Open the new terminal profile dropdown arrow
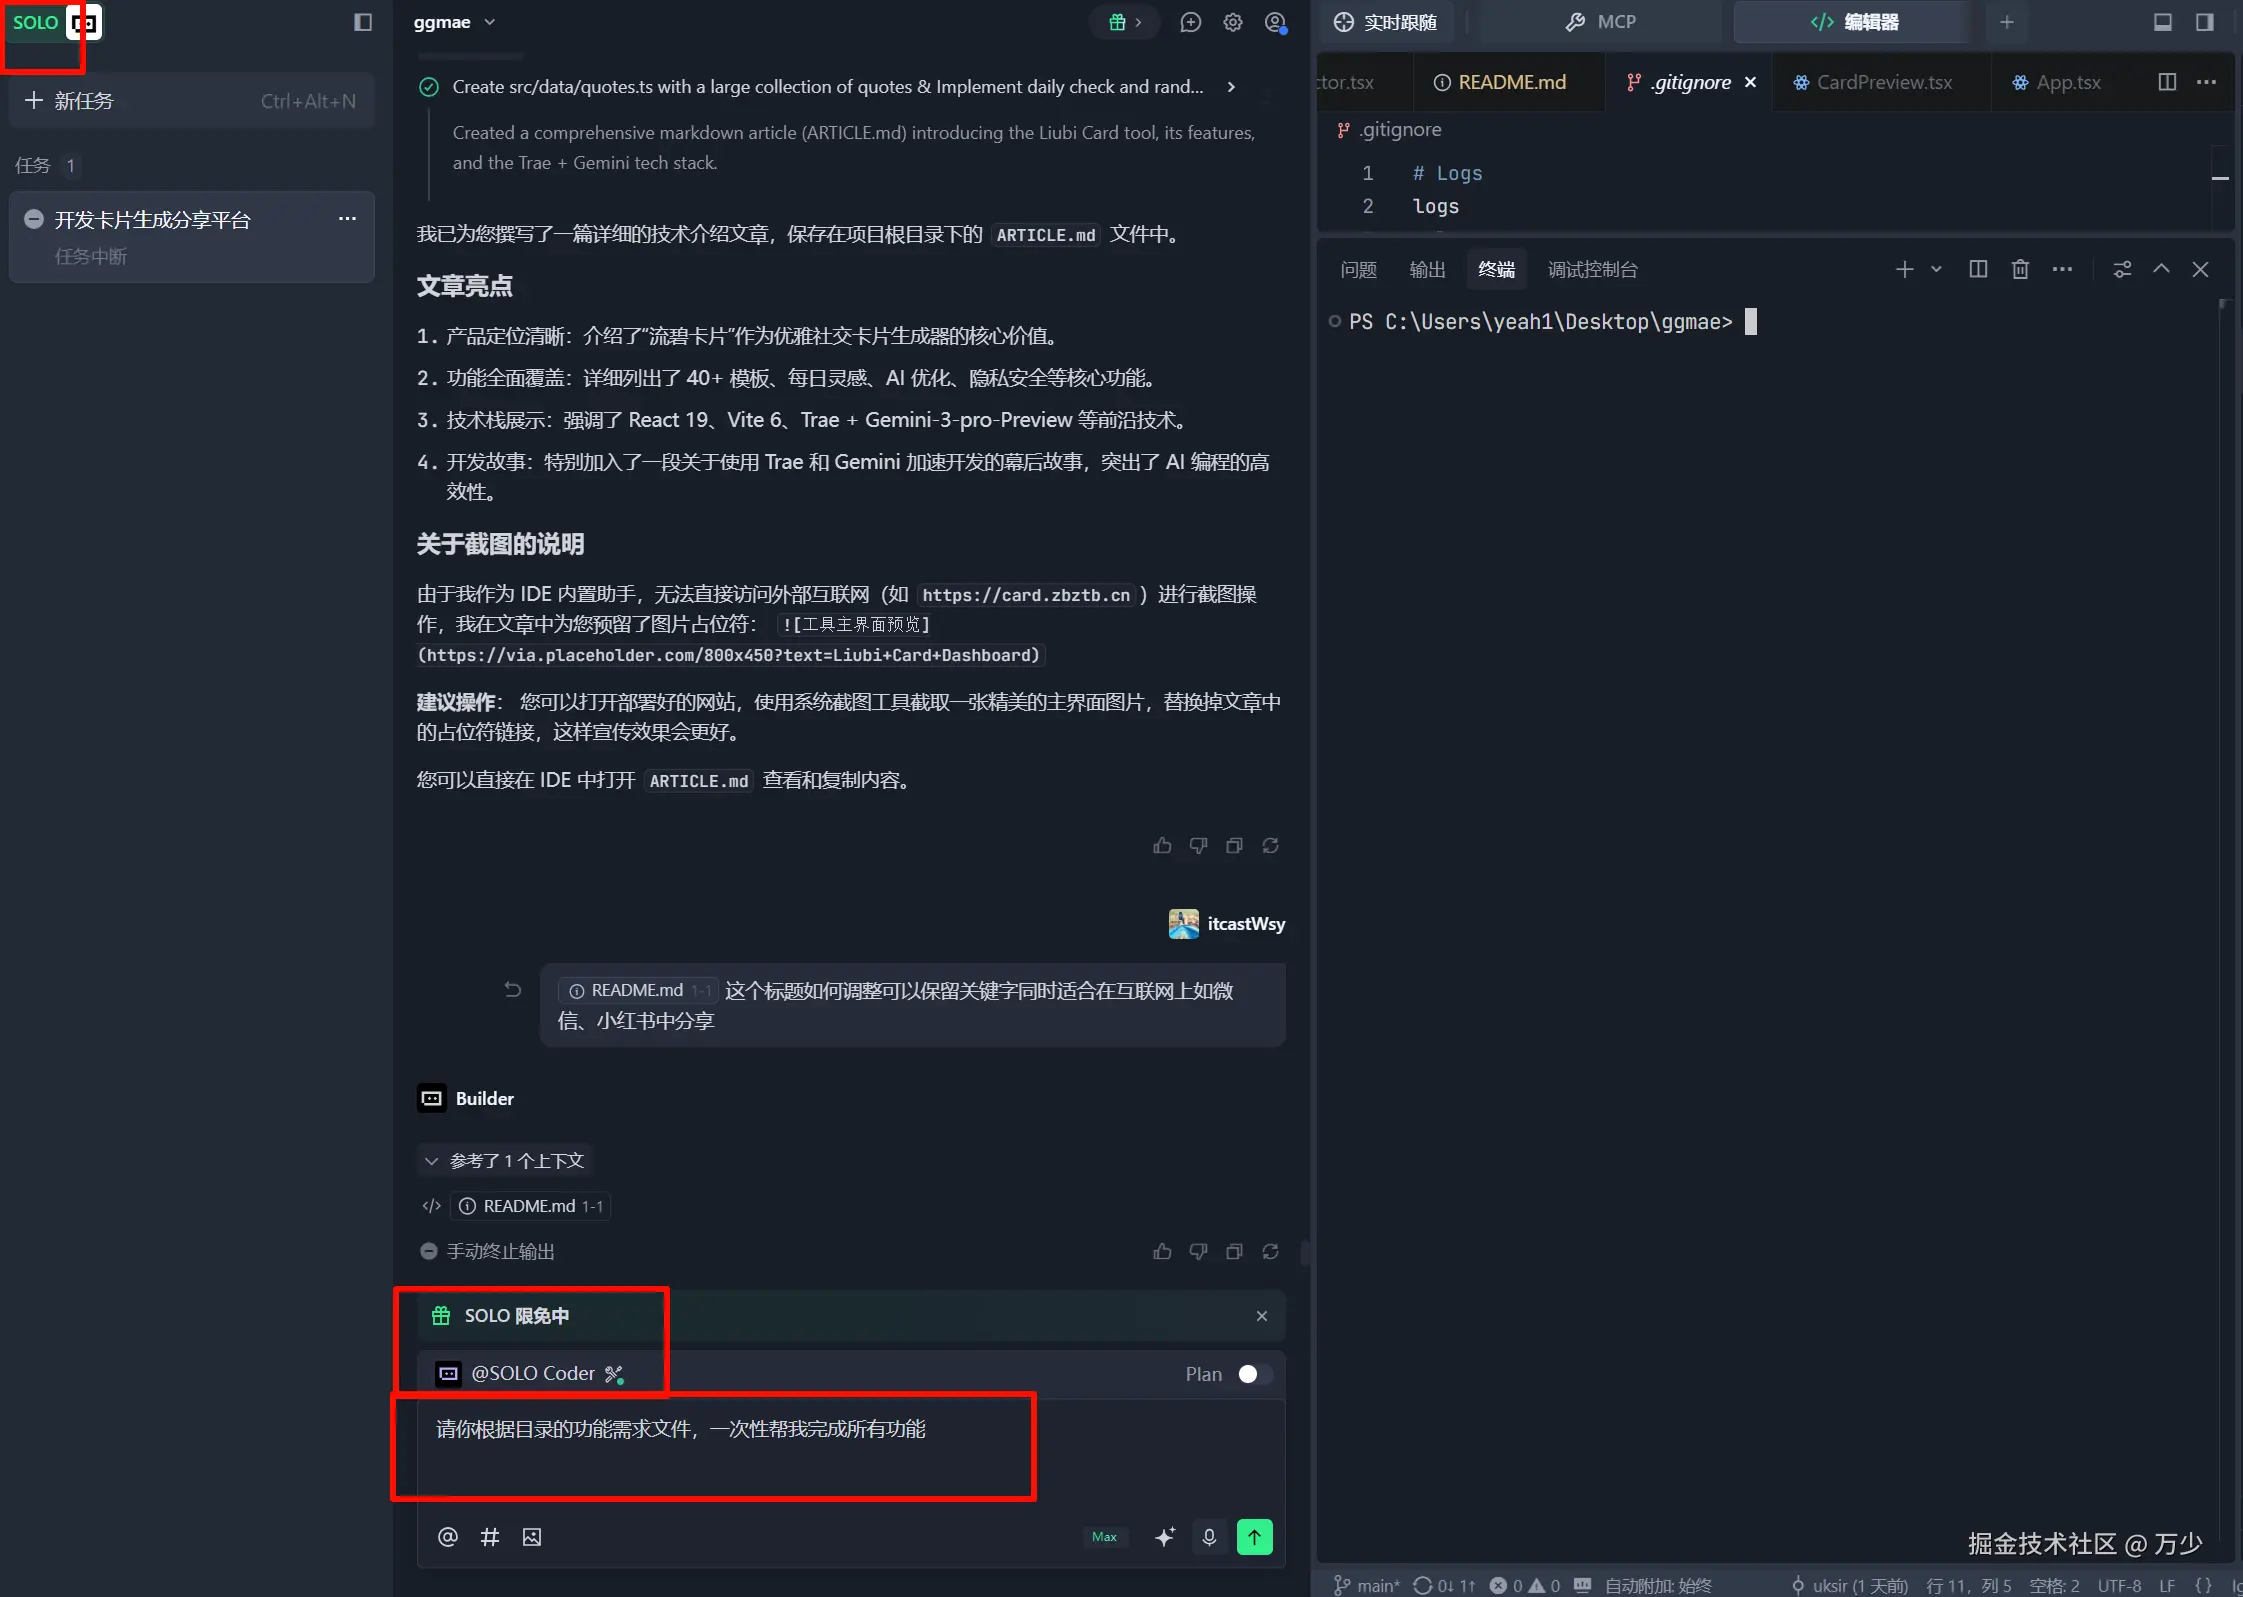Screen dimensions: 2243x1597 pos(1936,269)
